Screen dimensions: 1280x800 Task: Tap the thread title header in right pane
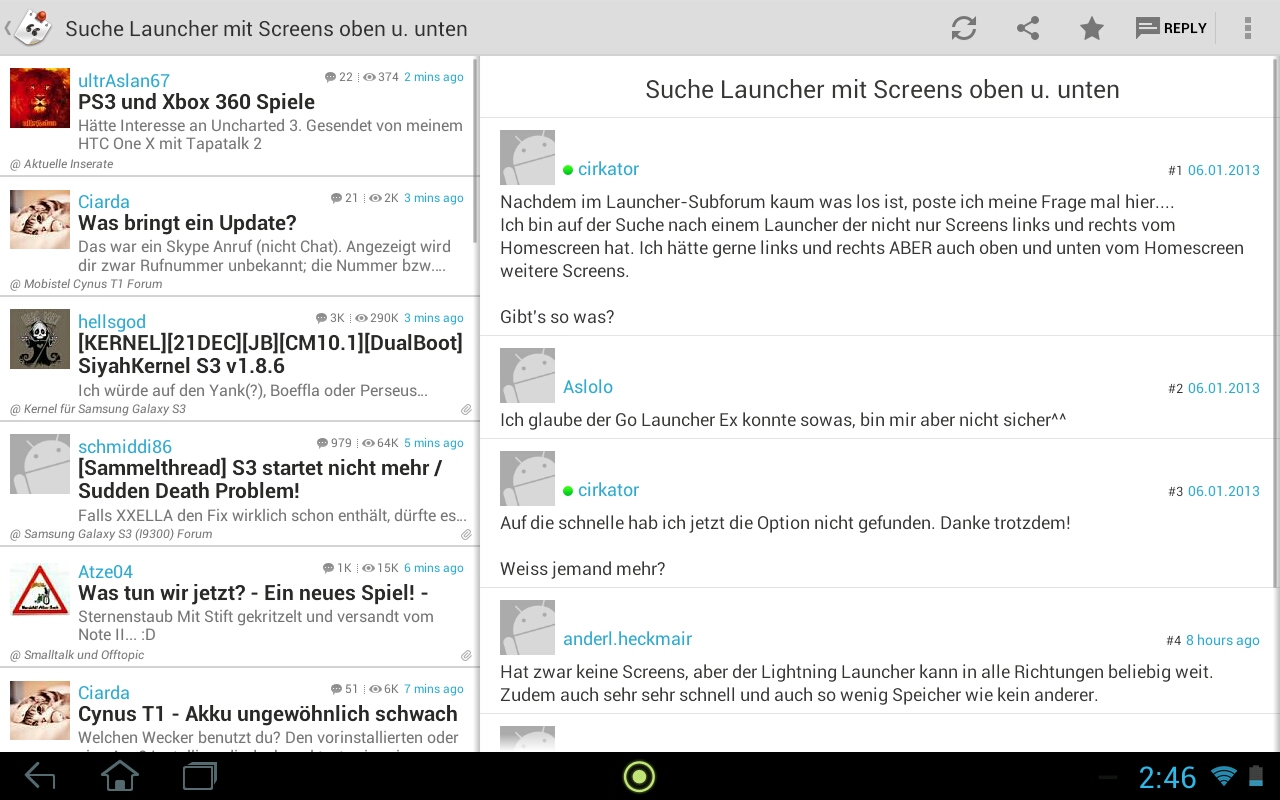(882, 89)
